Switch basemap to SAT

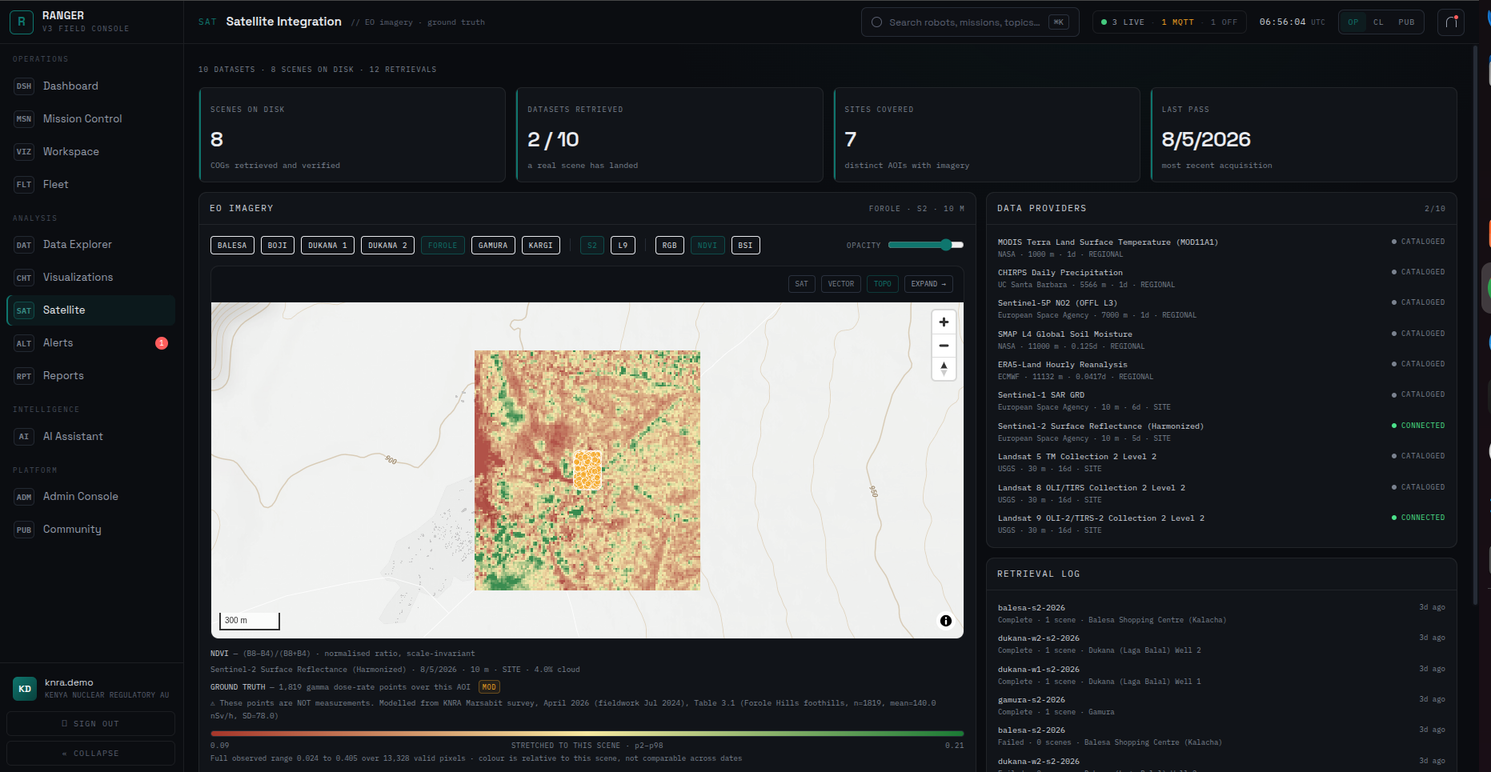(801, 284)
